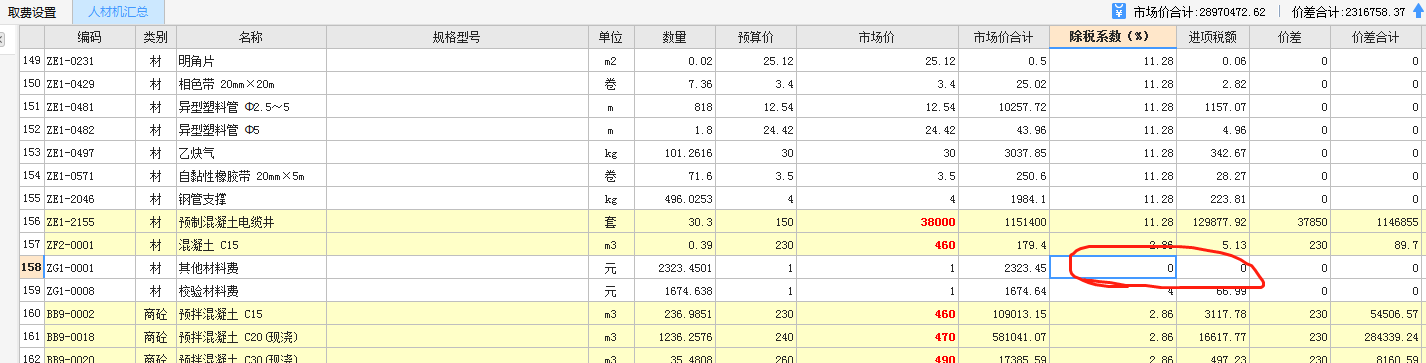
Task: Select the 除税系数(%) column header
Action: pos(1113,37)
